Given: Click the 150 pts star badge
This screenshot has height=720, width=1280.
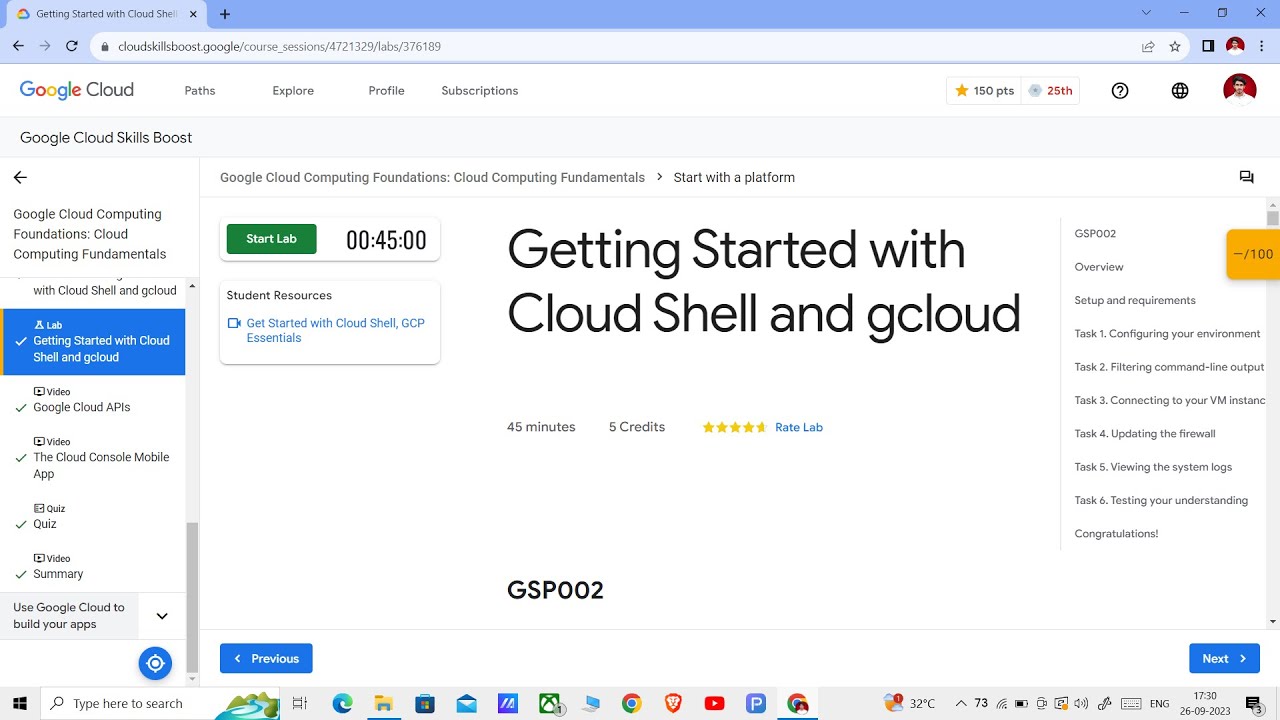Looking at the screenshot, I should click(x=984, y=91).
